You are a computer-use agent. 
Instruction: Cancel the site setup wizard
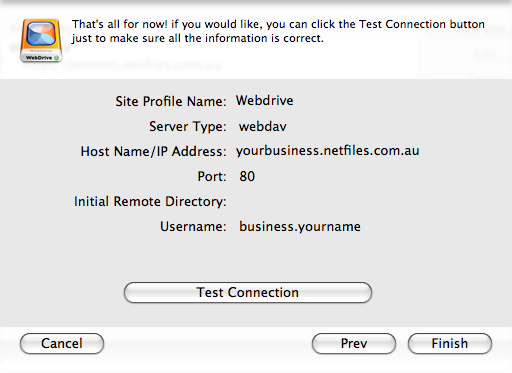coord(62,343)
